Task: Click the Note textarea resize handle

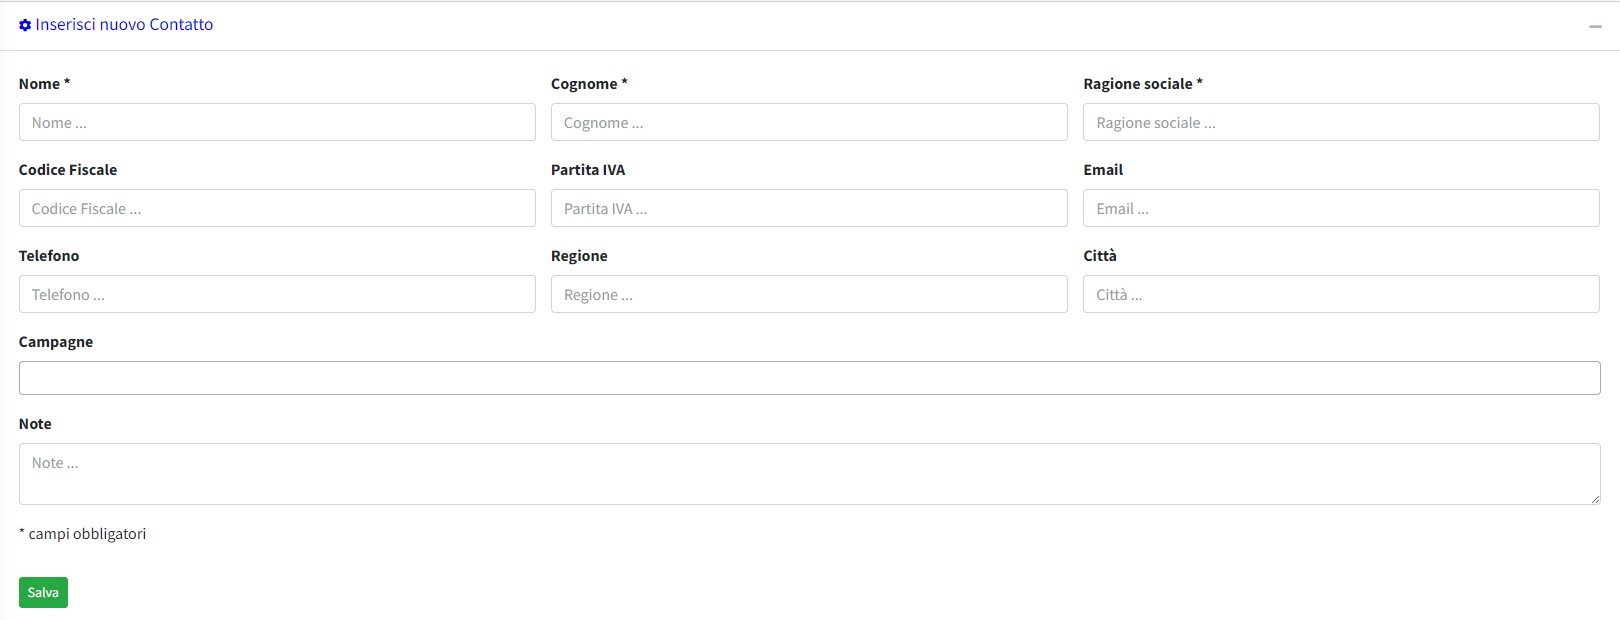Action: (1595, 499)
